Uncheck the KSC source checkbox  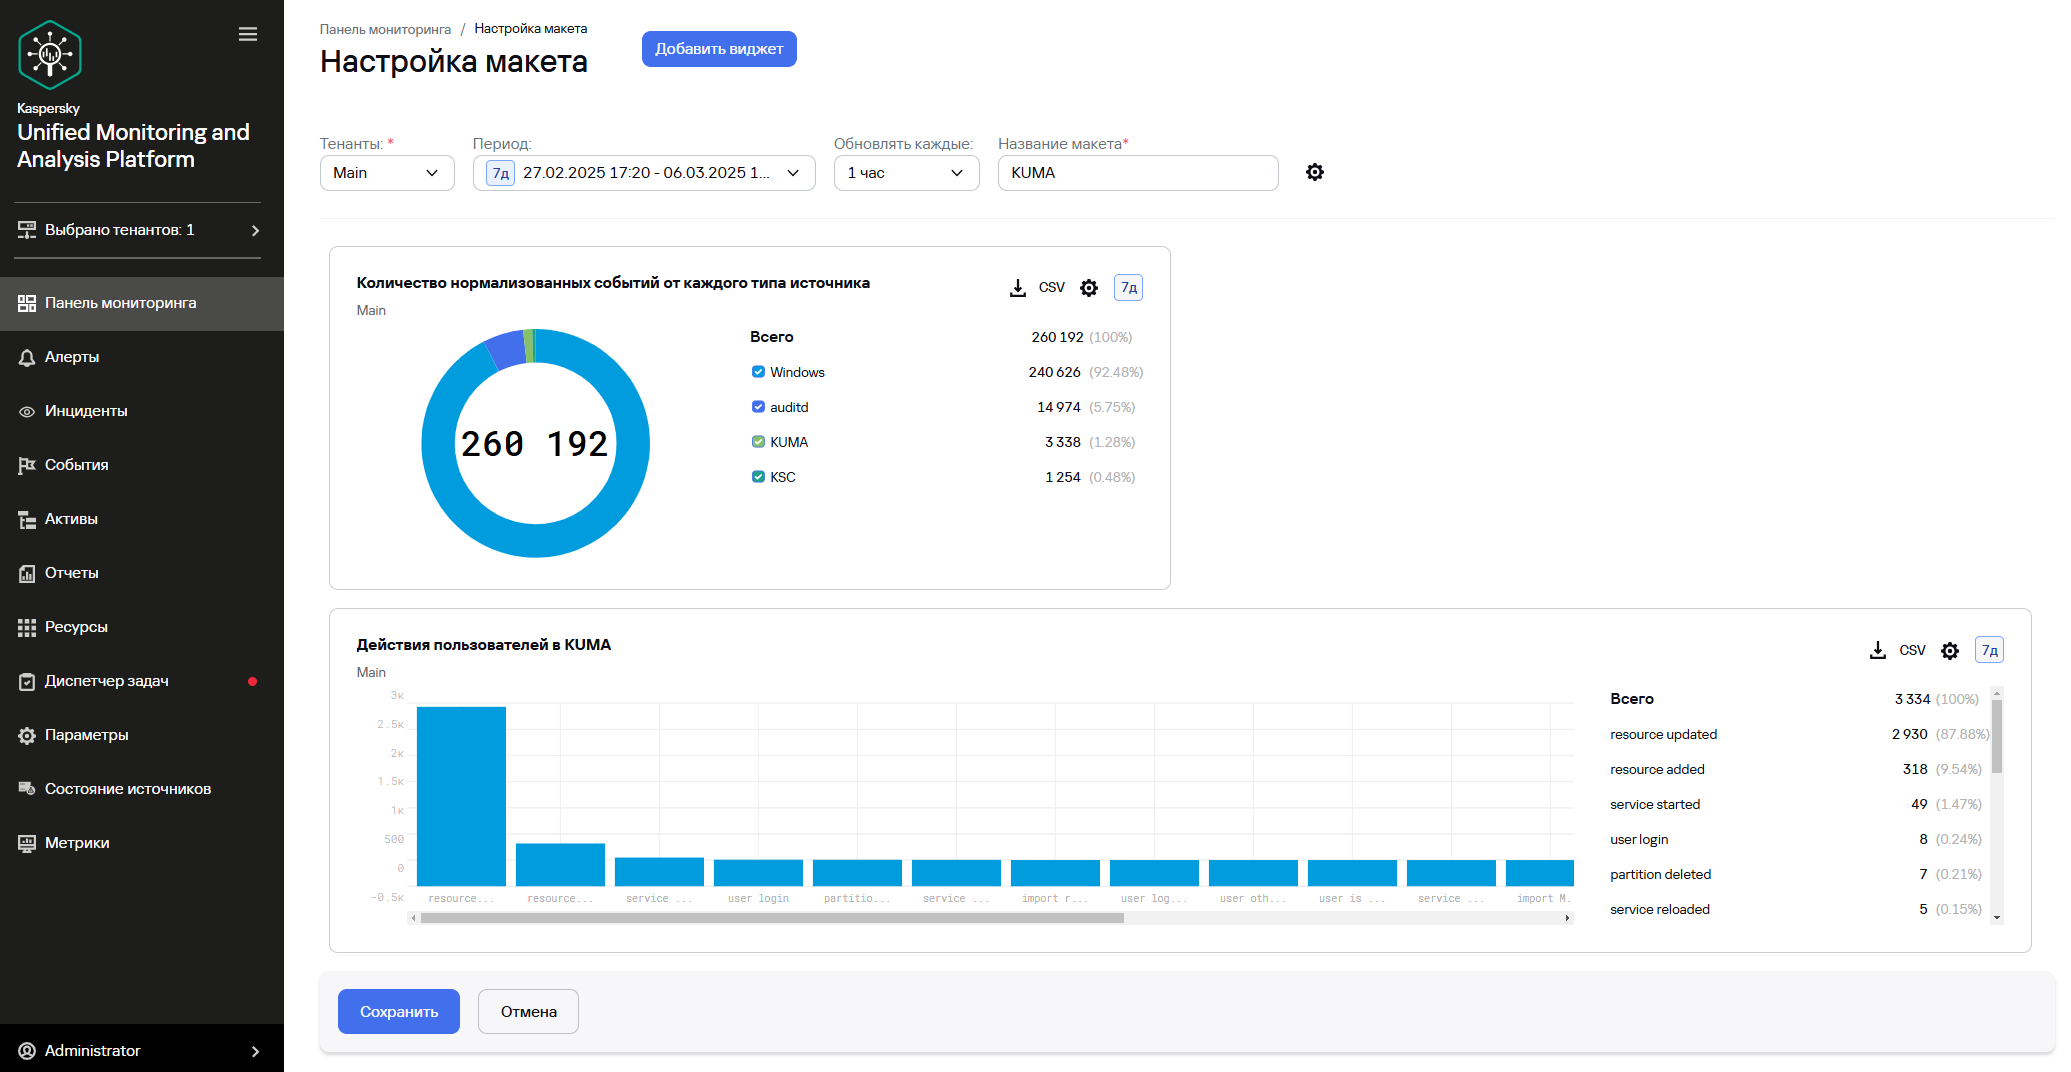758,477
